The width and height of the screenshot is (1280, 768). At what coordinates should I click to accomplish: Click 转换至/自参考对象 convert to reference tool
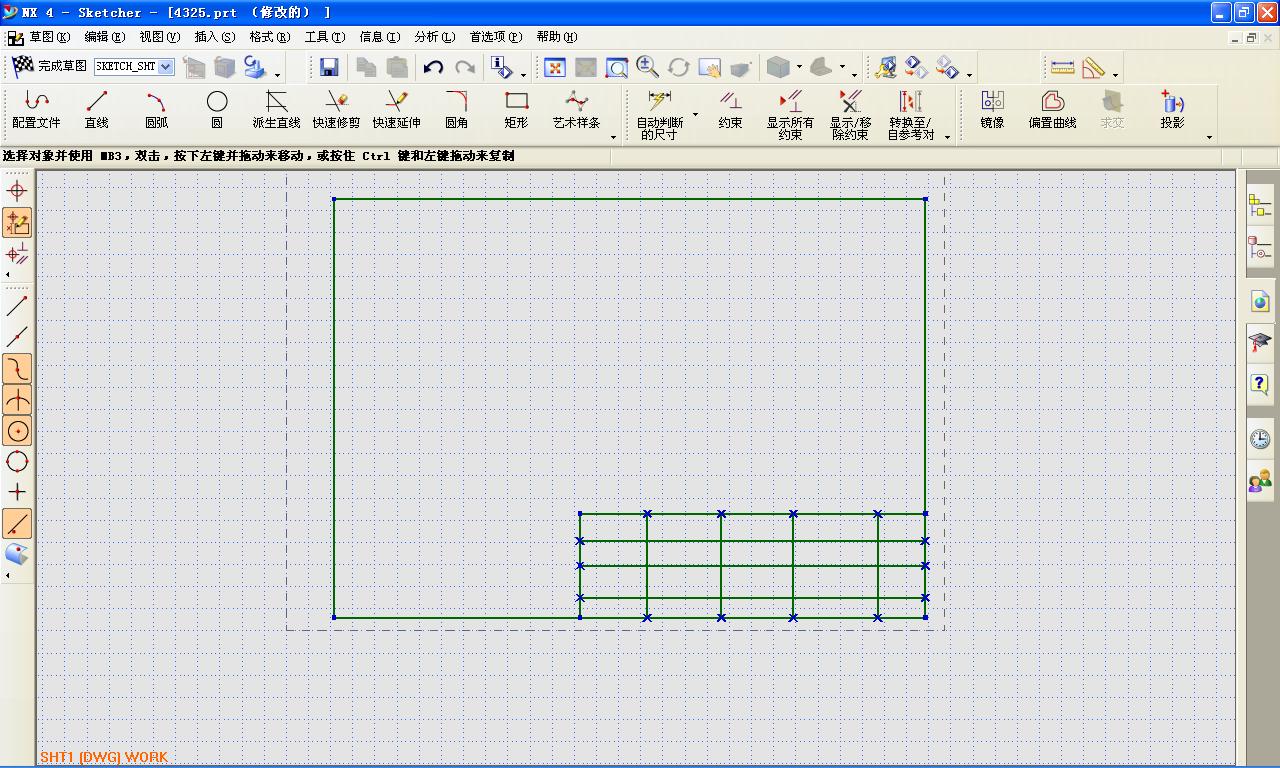coord(911,115)
